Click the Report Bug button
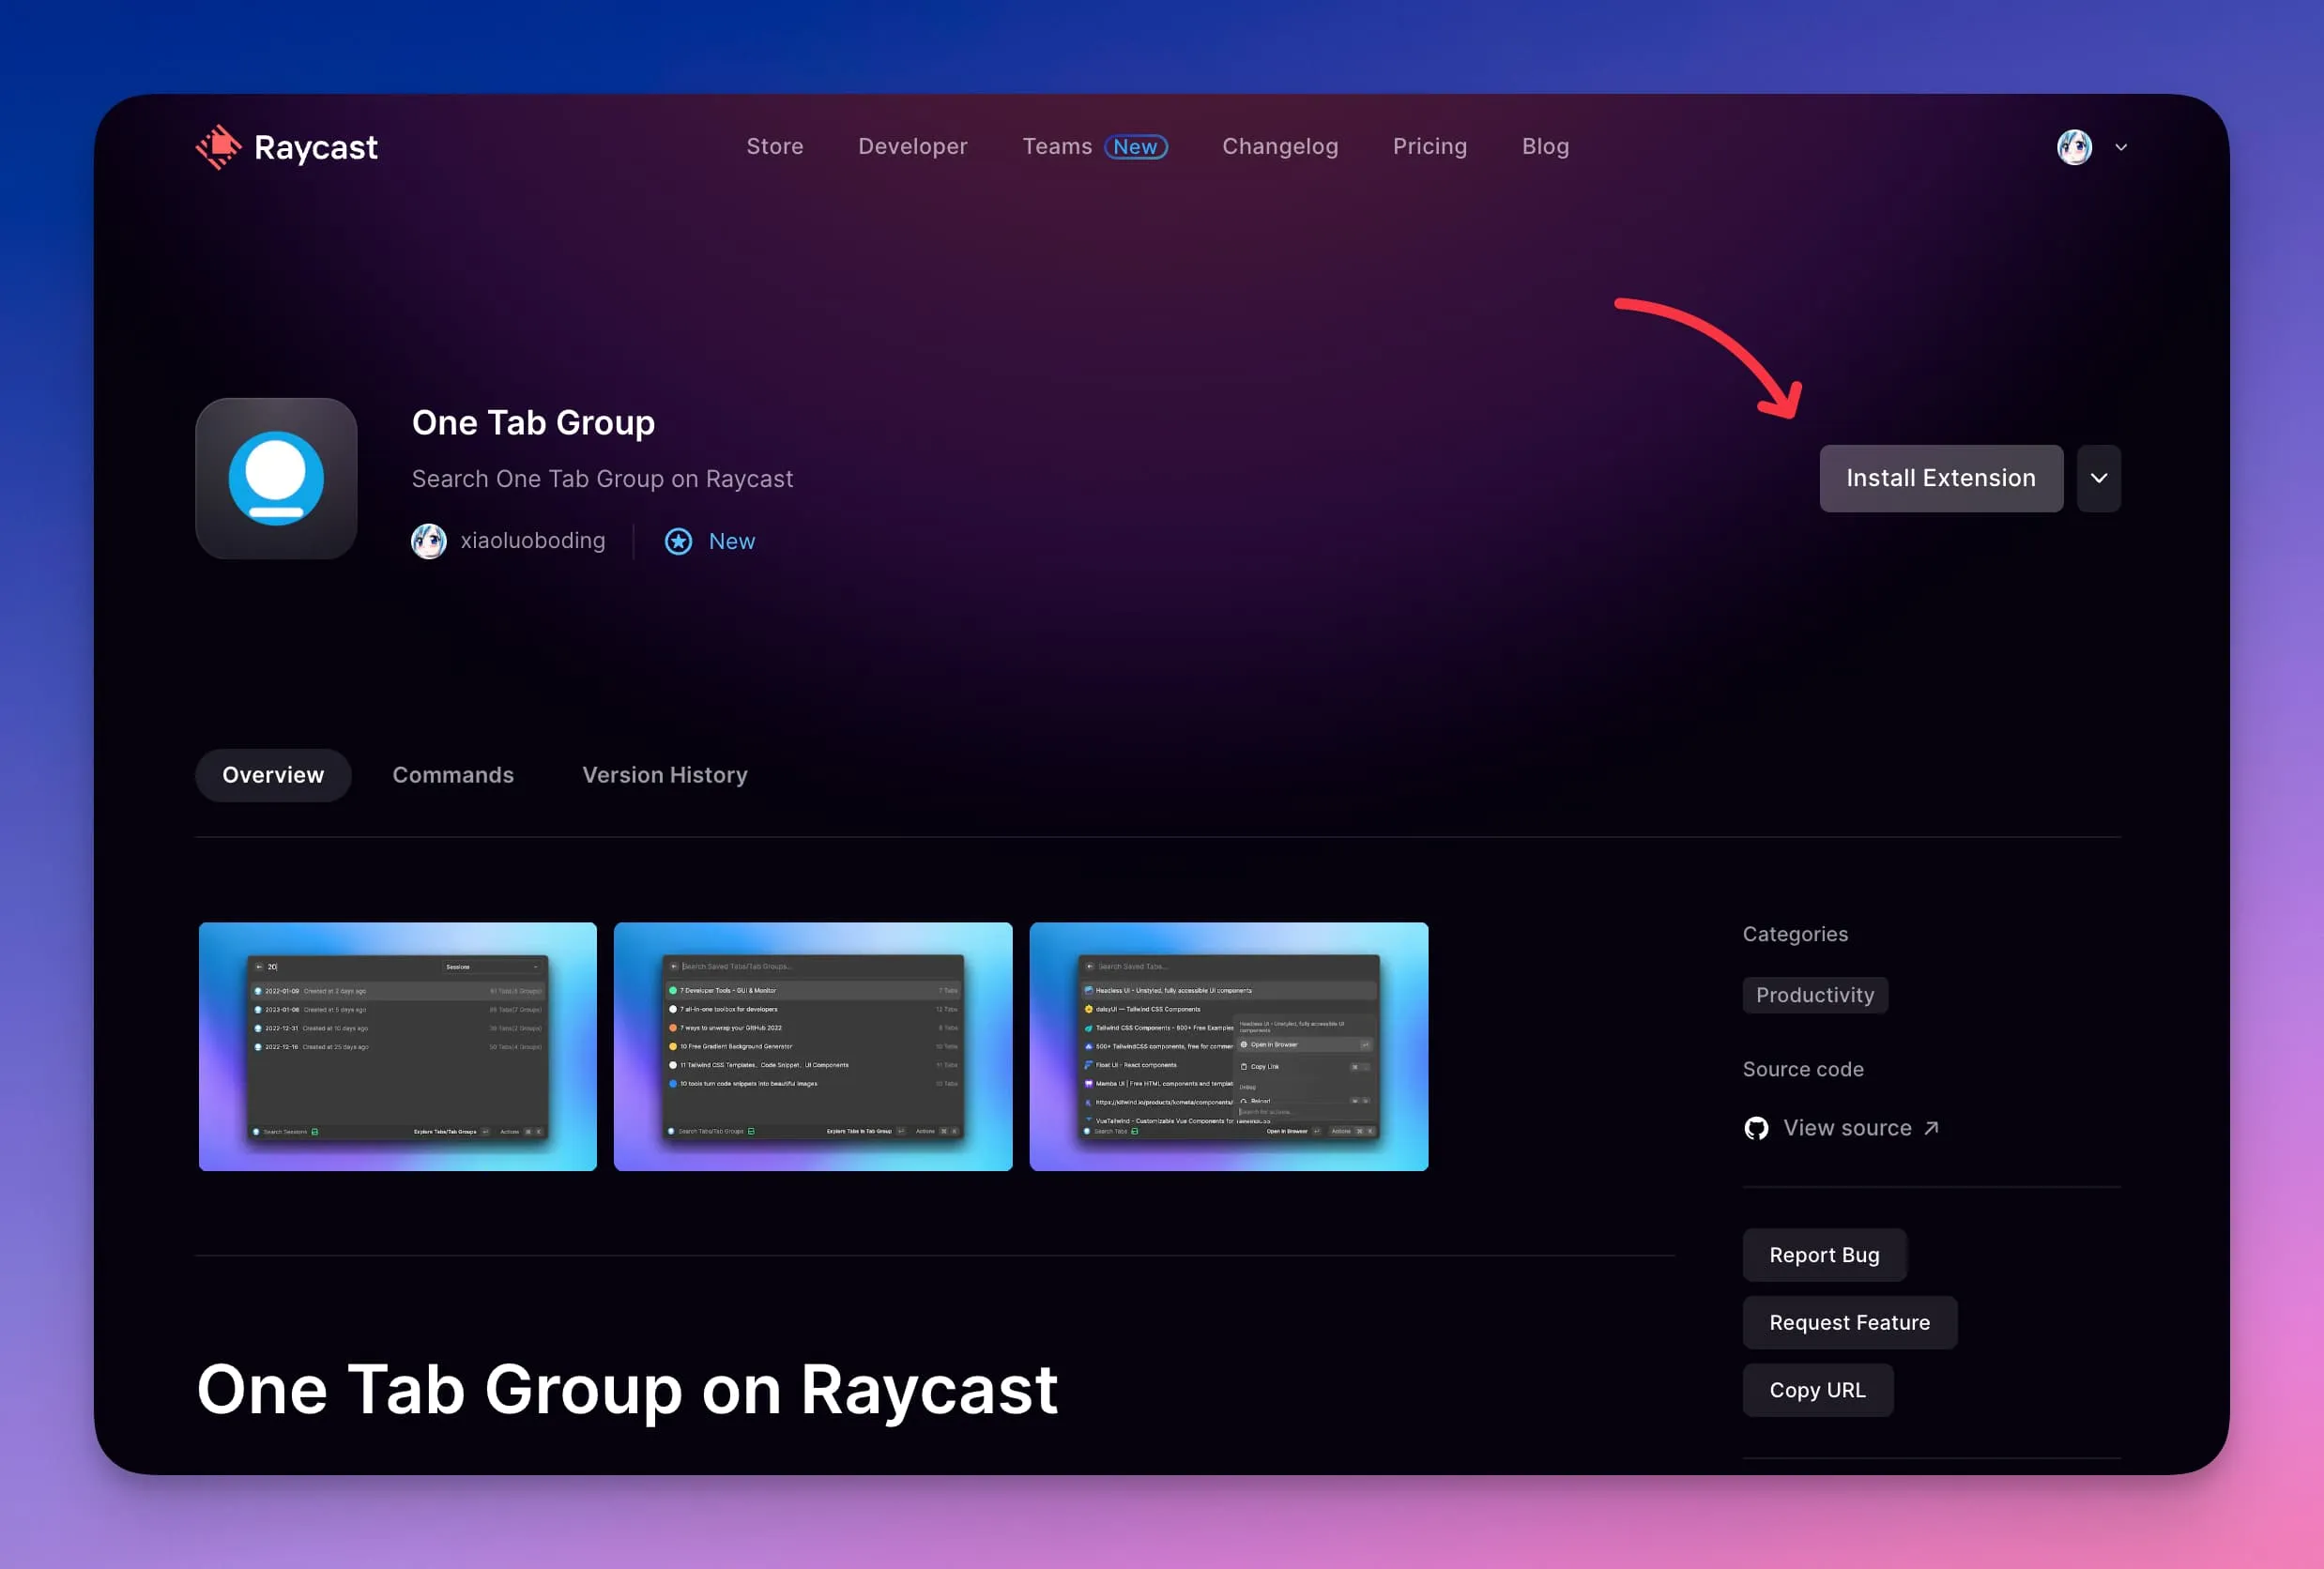This screenshot has height=1569, width=2324. tap(1824, 1255)
